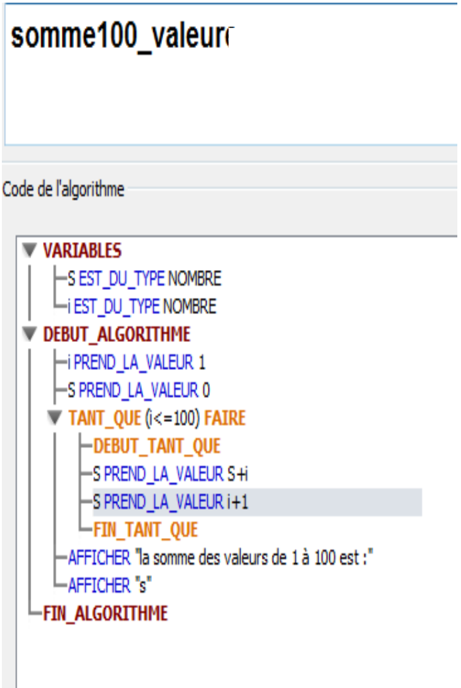
Task: Select the TANT_QUE (i<=100) FAIRE line
Action: (157, 418)
